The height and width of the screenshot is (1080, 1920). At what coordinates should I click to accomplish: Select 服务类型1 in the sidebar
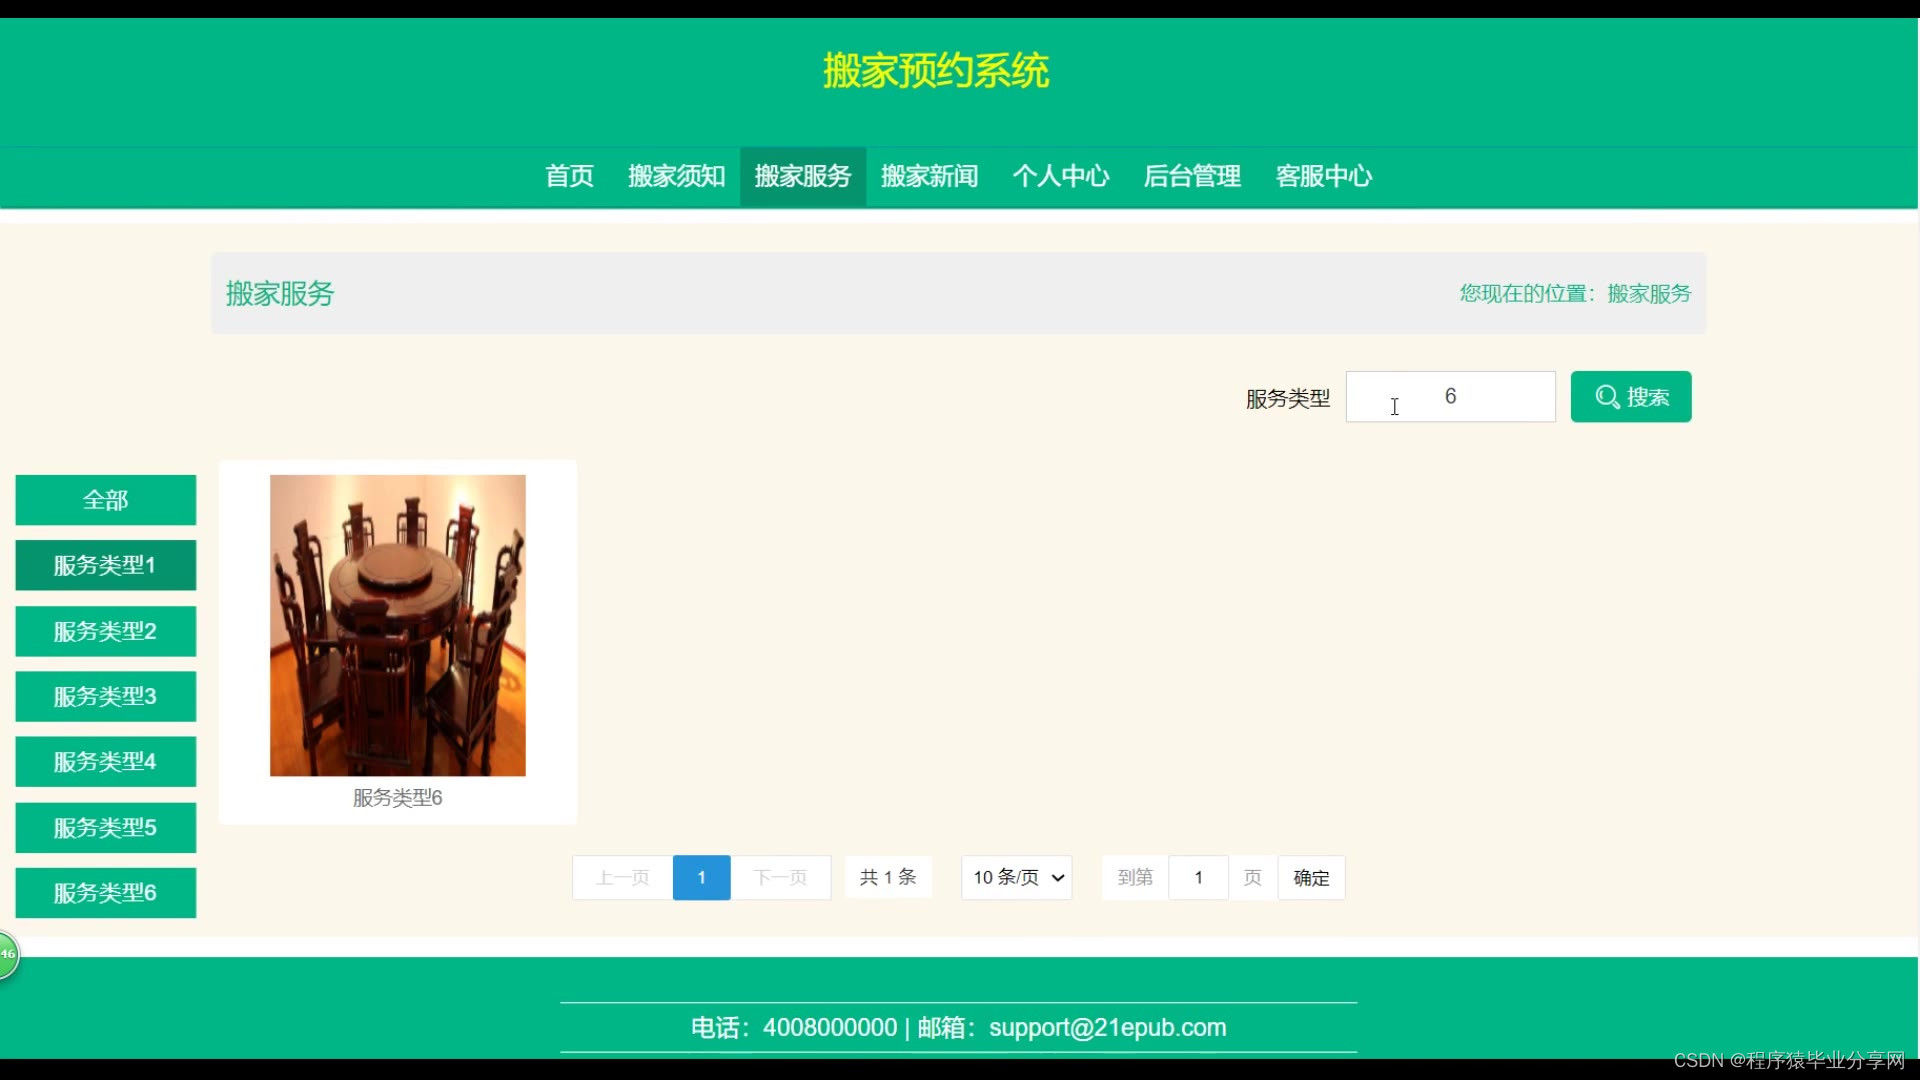point(105,565)
